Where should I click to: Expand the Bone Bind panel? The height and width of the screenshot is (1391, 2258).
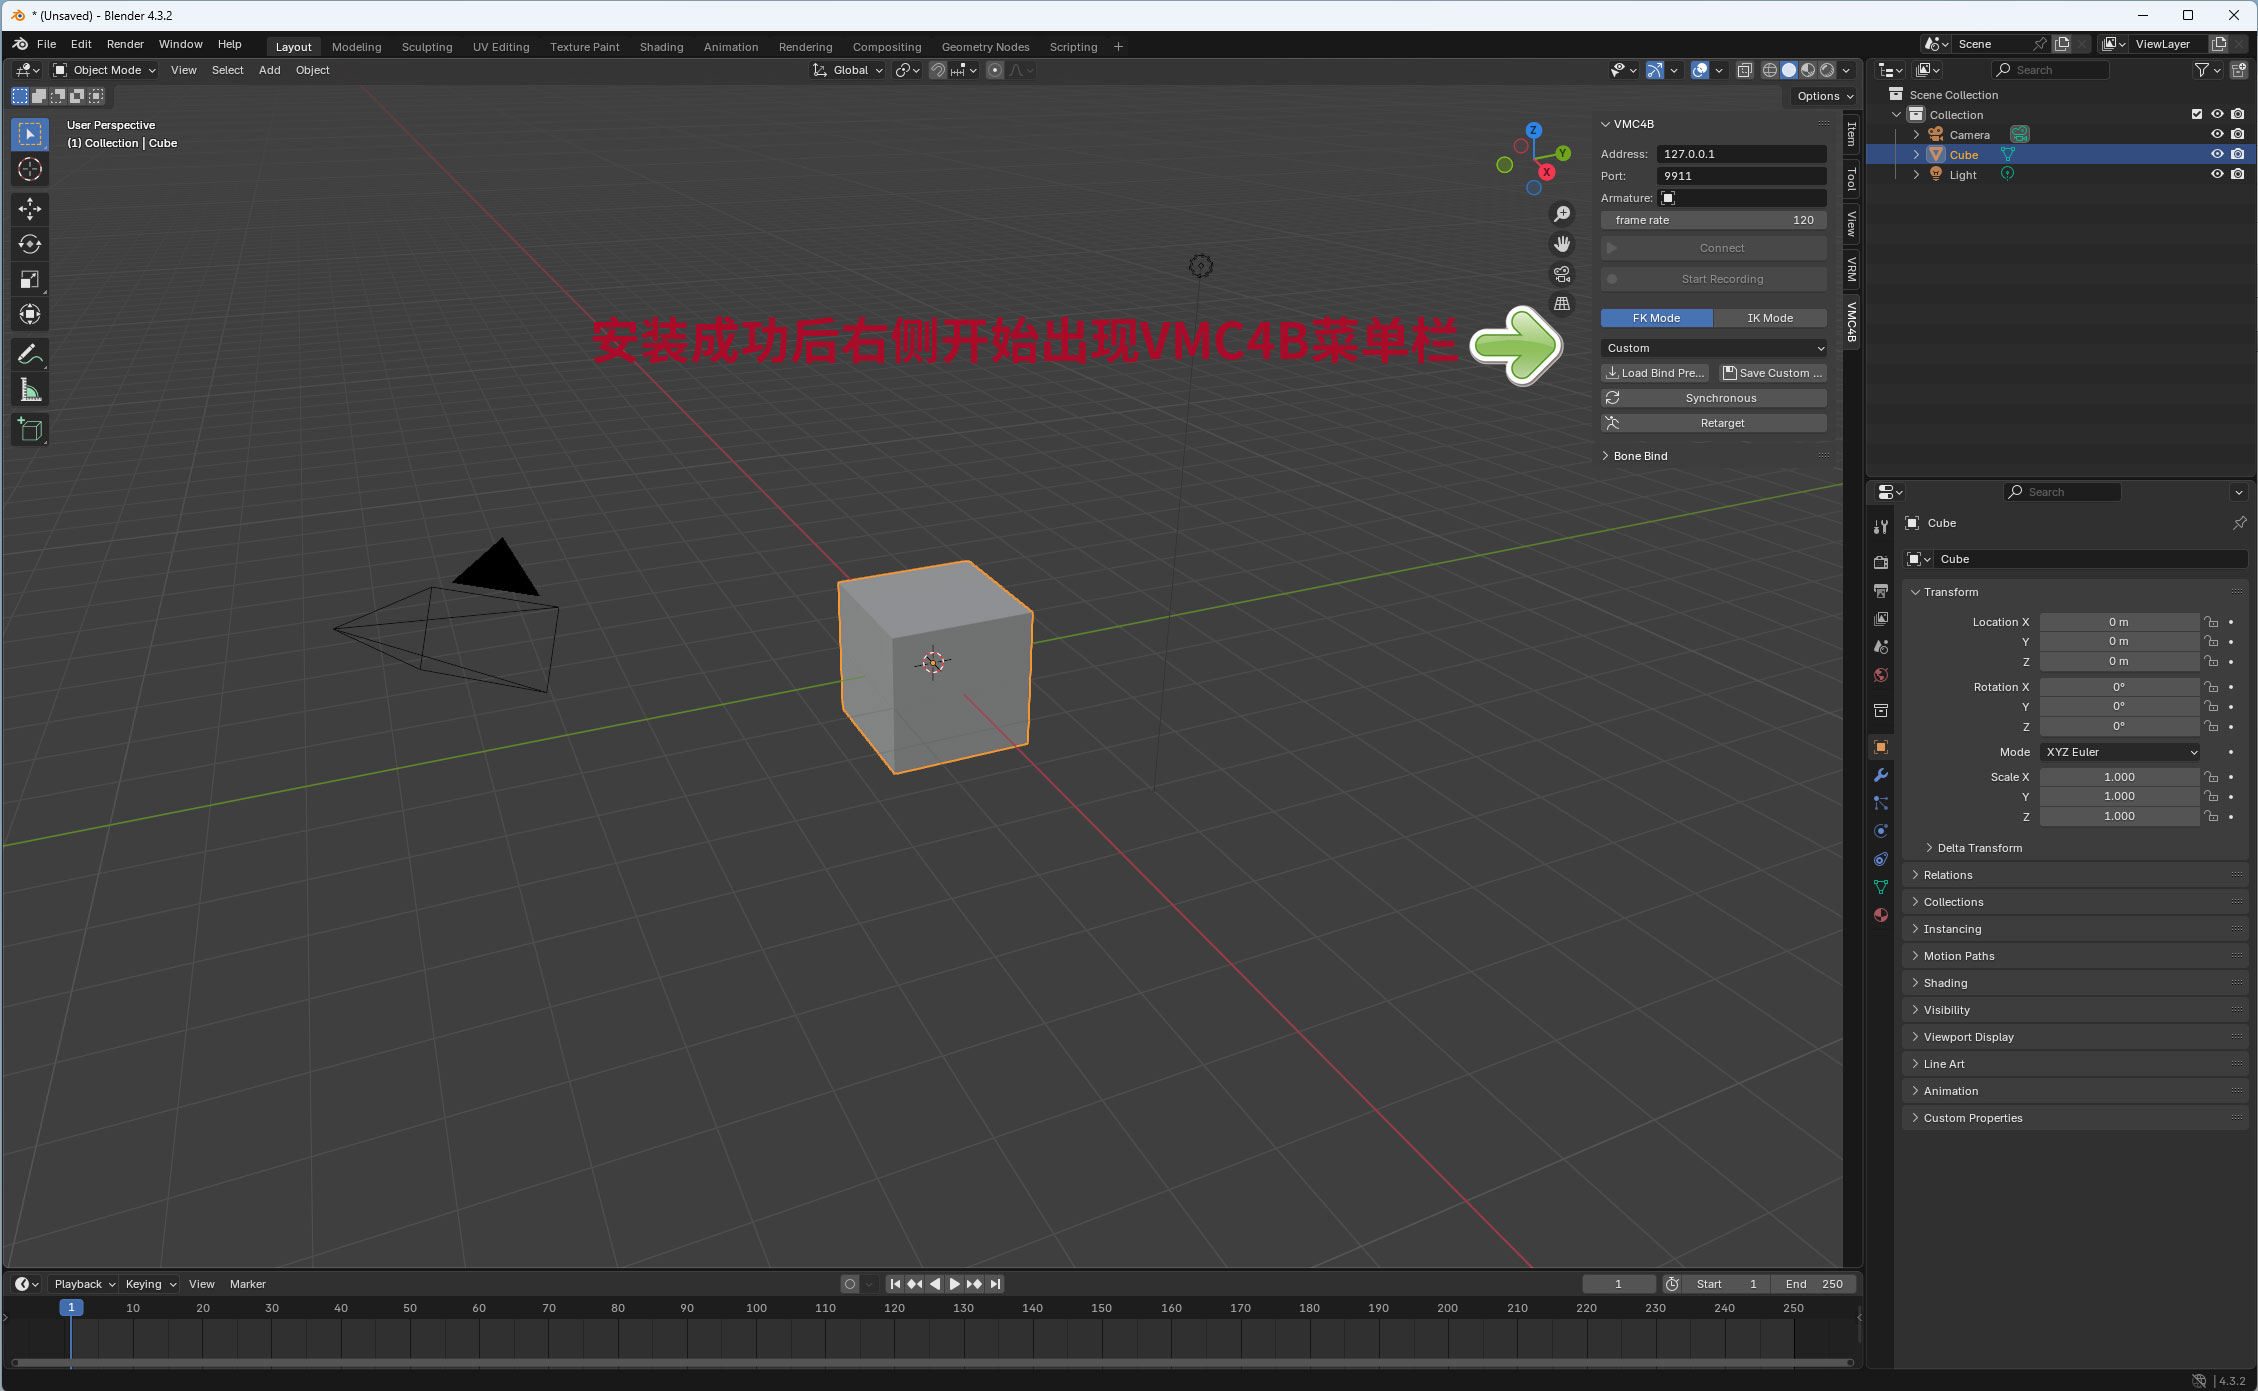point(1640,456)
